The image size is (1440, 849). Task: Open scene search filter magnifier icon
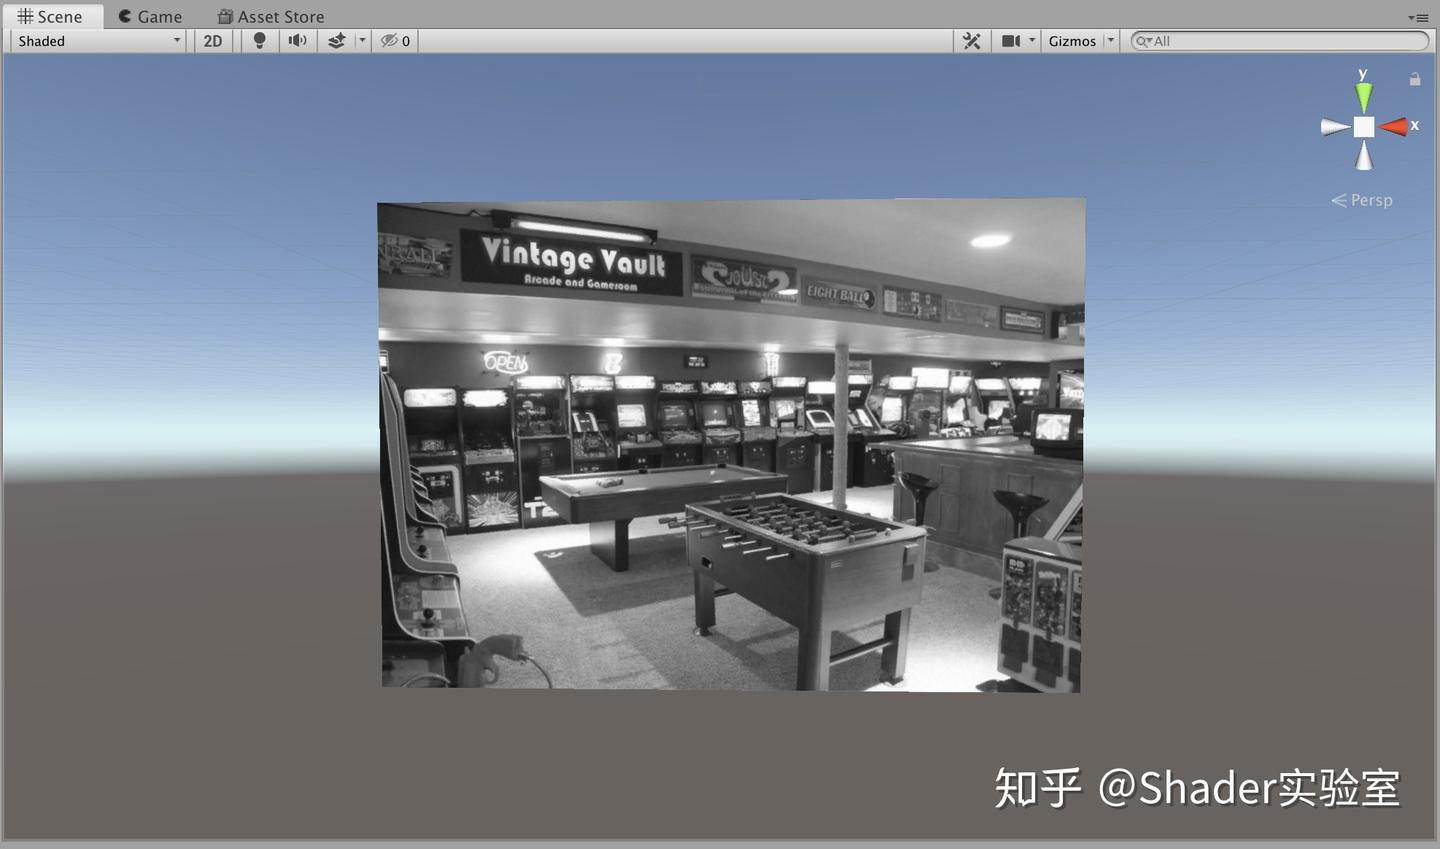pos(1144,41)
